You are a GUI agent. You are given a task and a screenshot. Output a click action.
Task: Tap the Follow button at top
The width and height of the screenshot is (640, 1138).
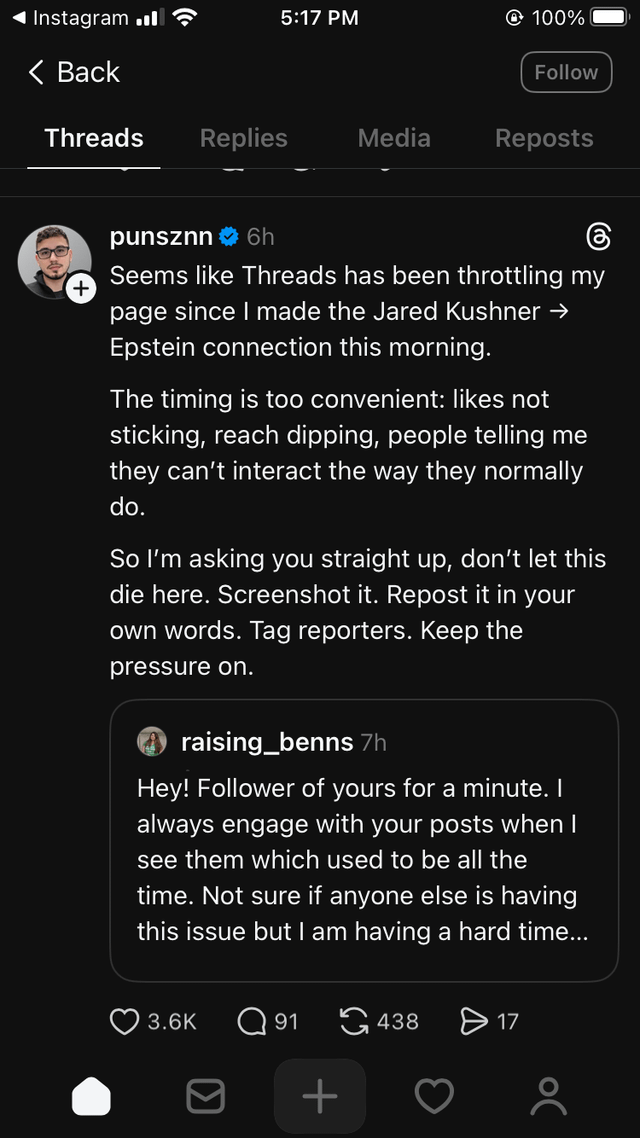coord(566,72)
